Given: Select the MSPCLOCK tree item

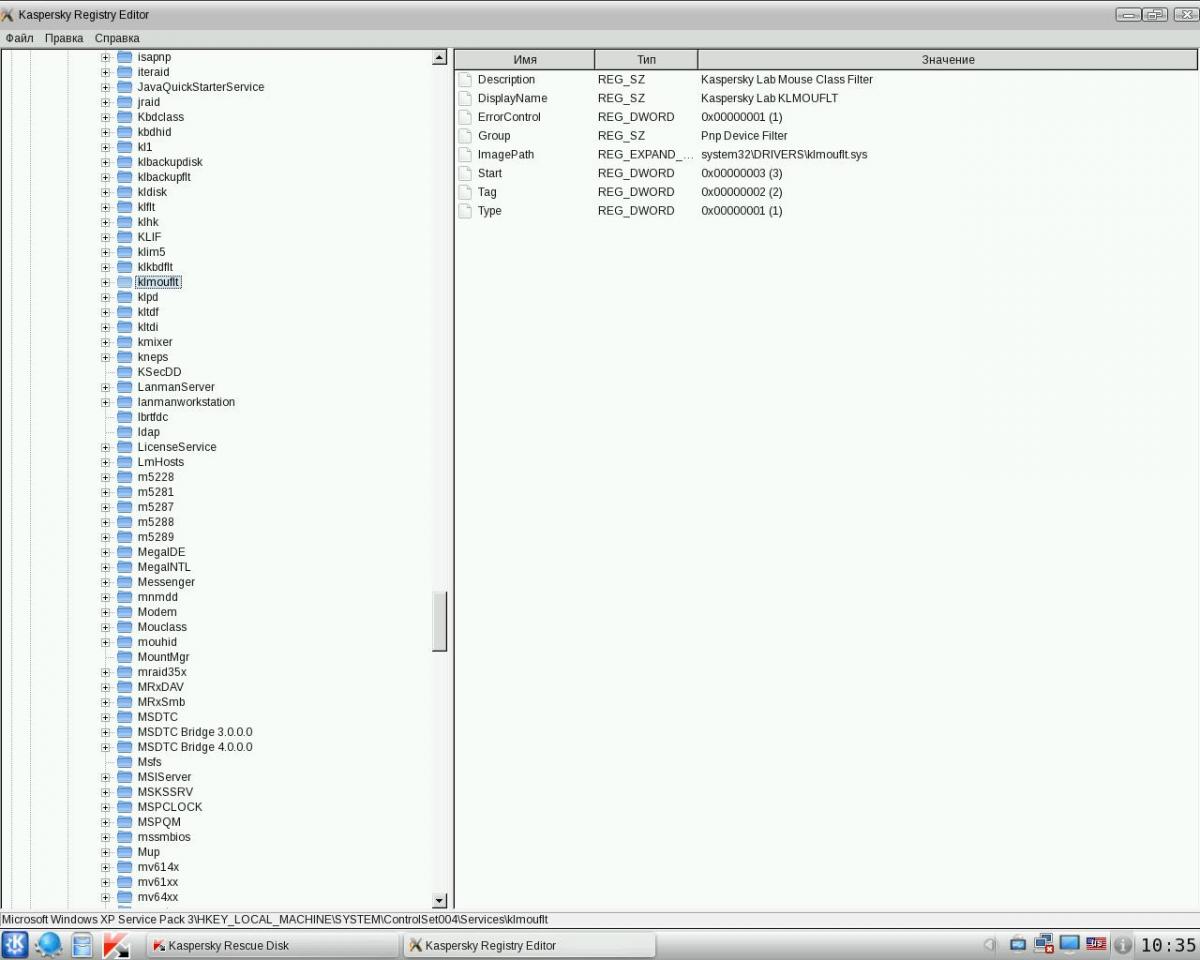Looking at the screenshot, I should point(169,807).
